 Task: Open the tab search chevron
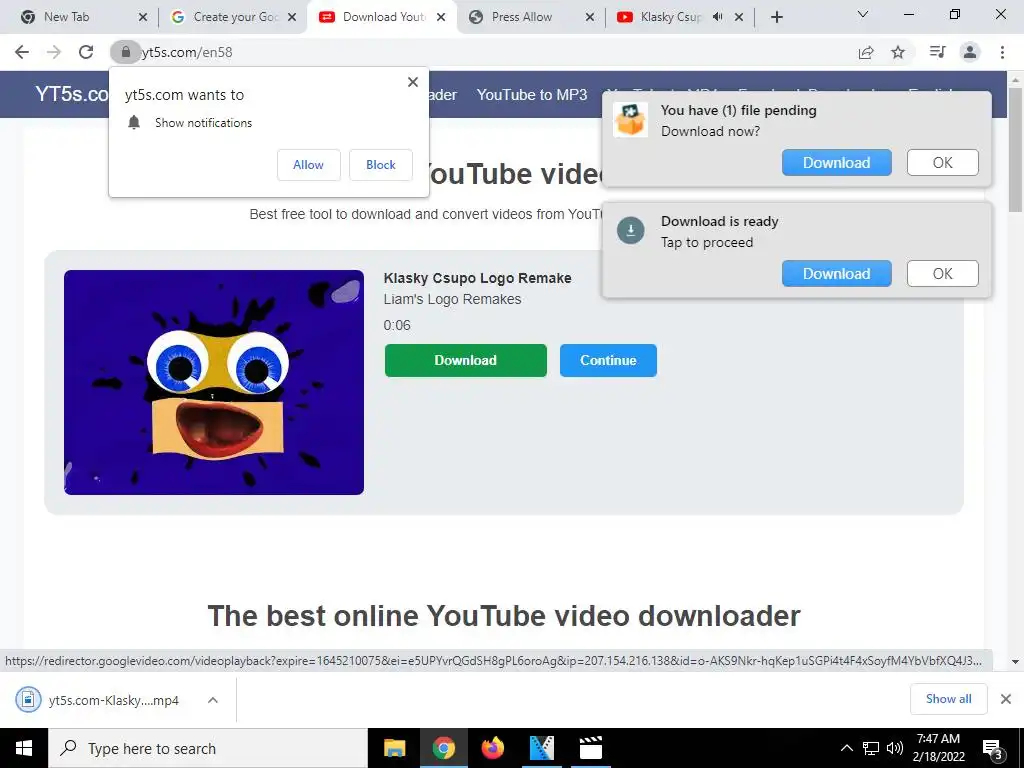(x=863, y=14)
